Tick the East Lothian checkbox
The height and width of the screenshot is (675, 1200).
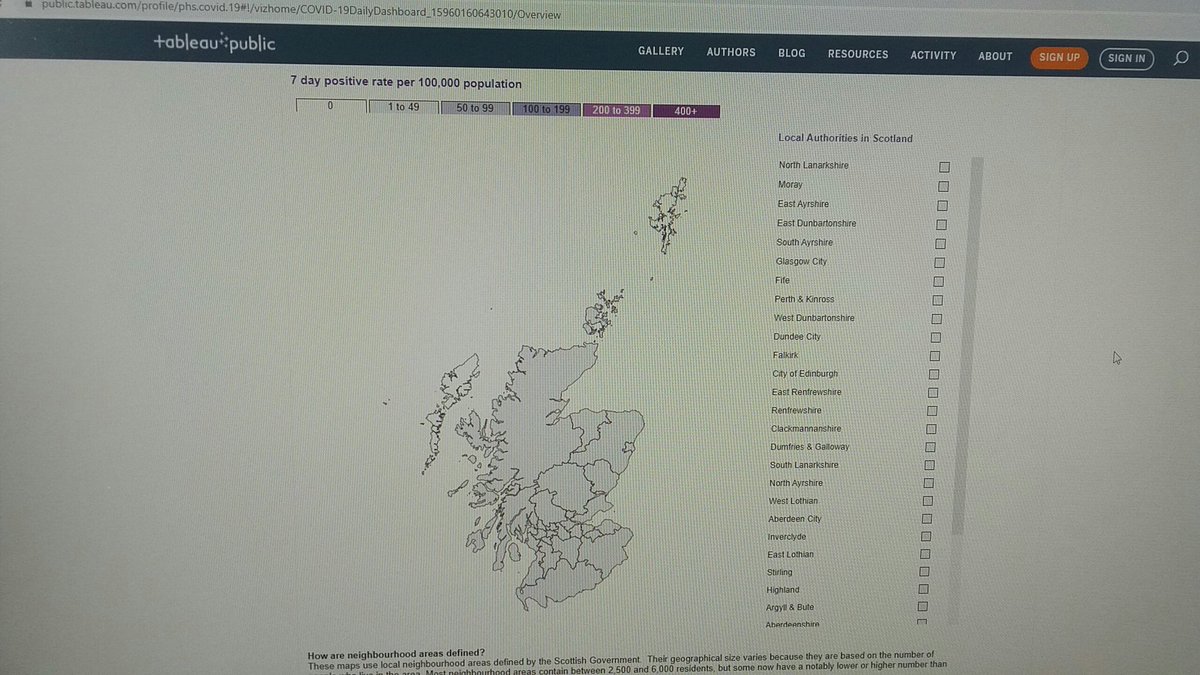924,554
